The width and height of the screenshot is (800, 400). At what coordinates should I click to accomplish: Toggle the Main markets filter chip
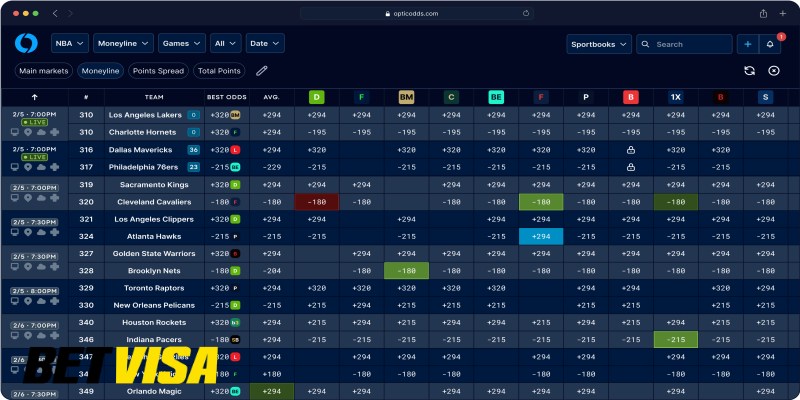(x=42, y=71)
